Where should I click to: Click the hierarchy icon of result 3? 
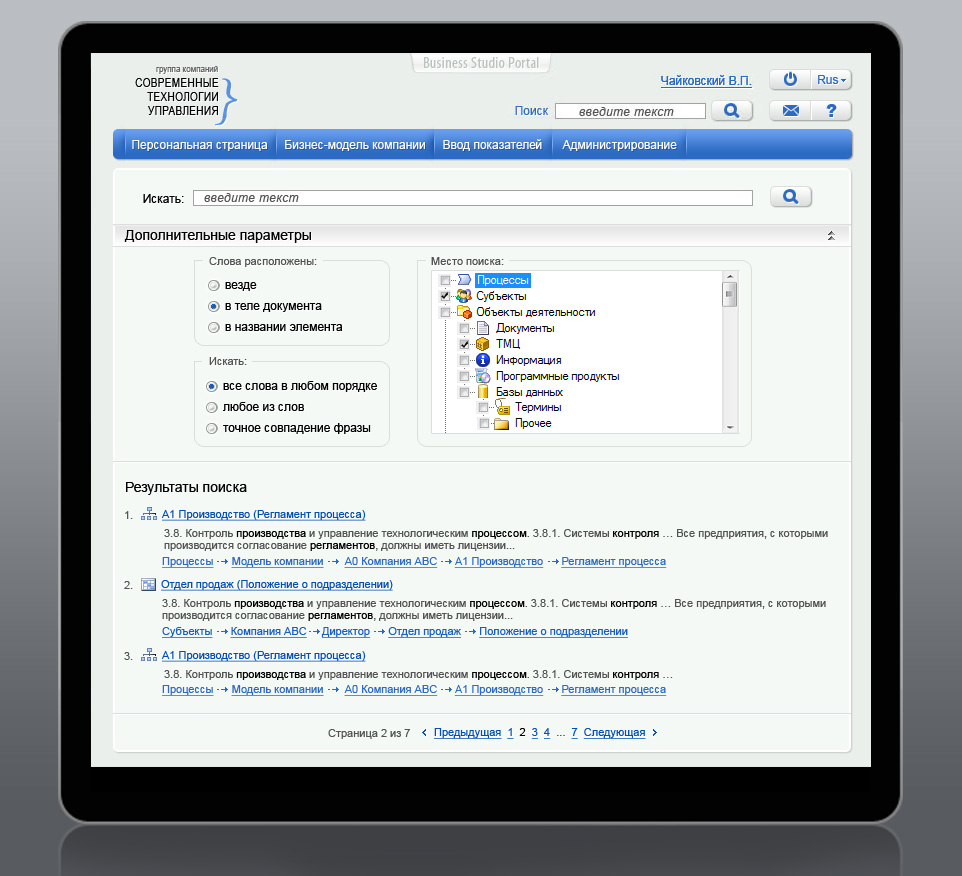tap(148, 655)
